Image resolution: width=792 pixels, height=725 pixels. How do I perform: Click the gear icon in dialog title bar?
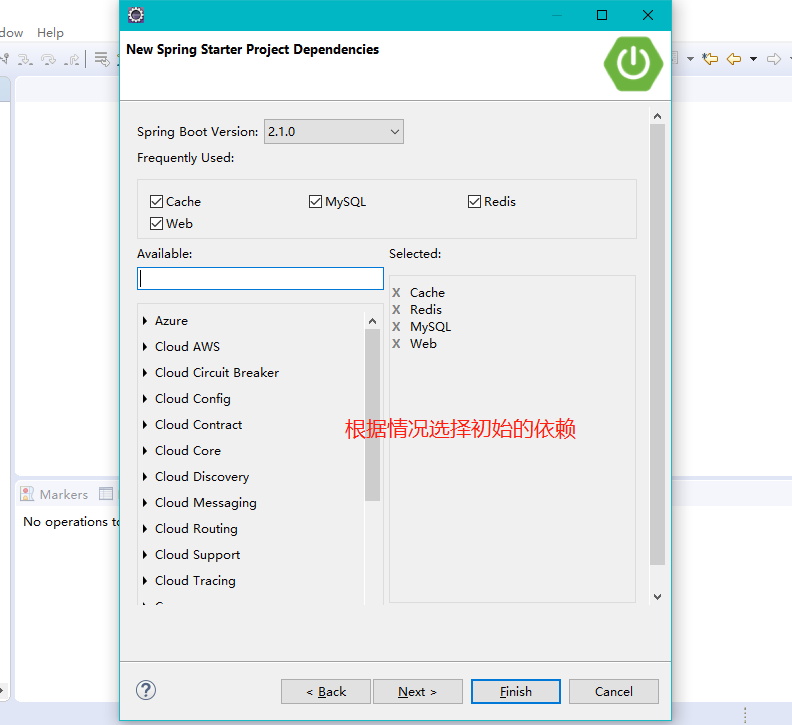[x=136, y=15]
